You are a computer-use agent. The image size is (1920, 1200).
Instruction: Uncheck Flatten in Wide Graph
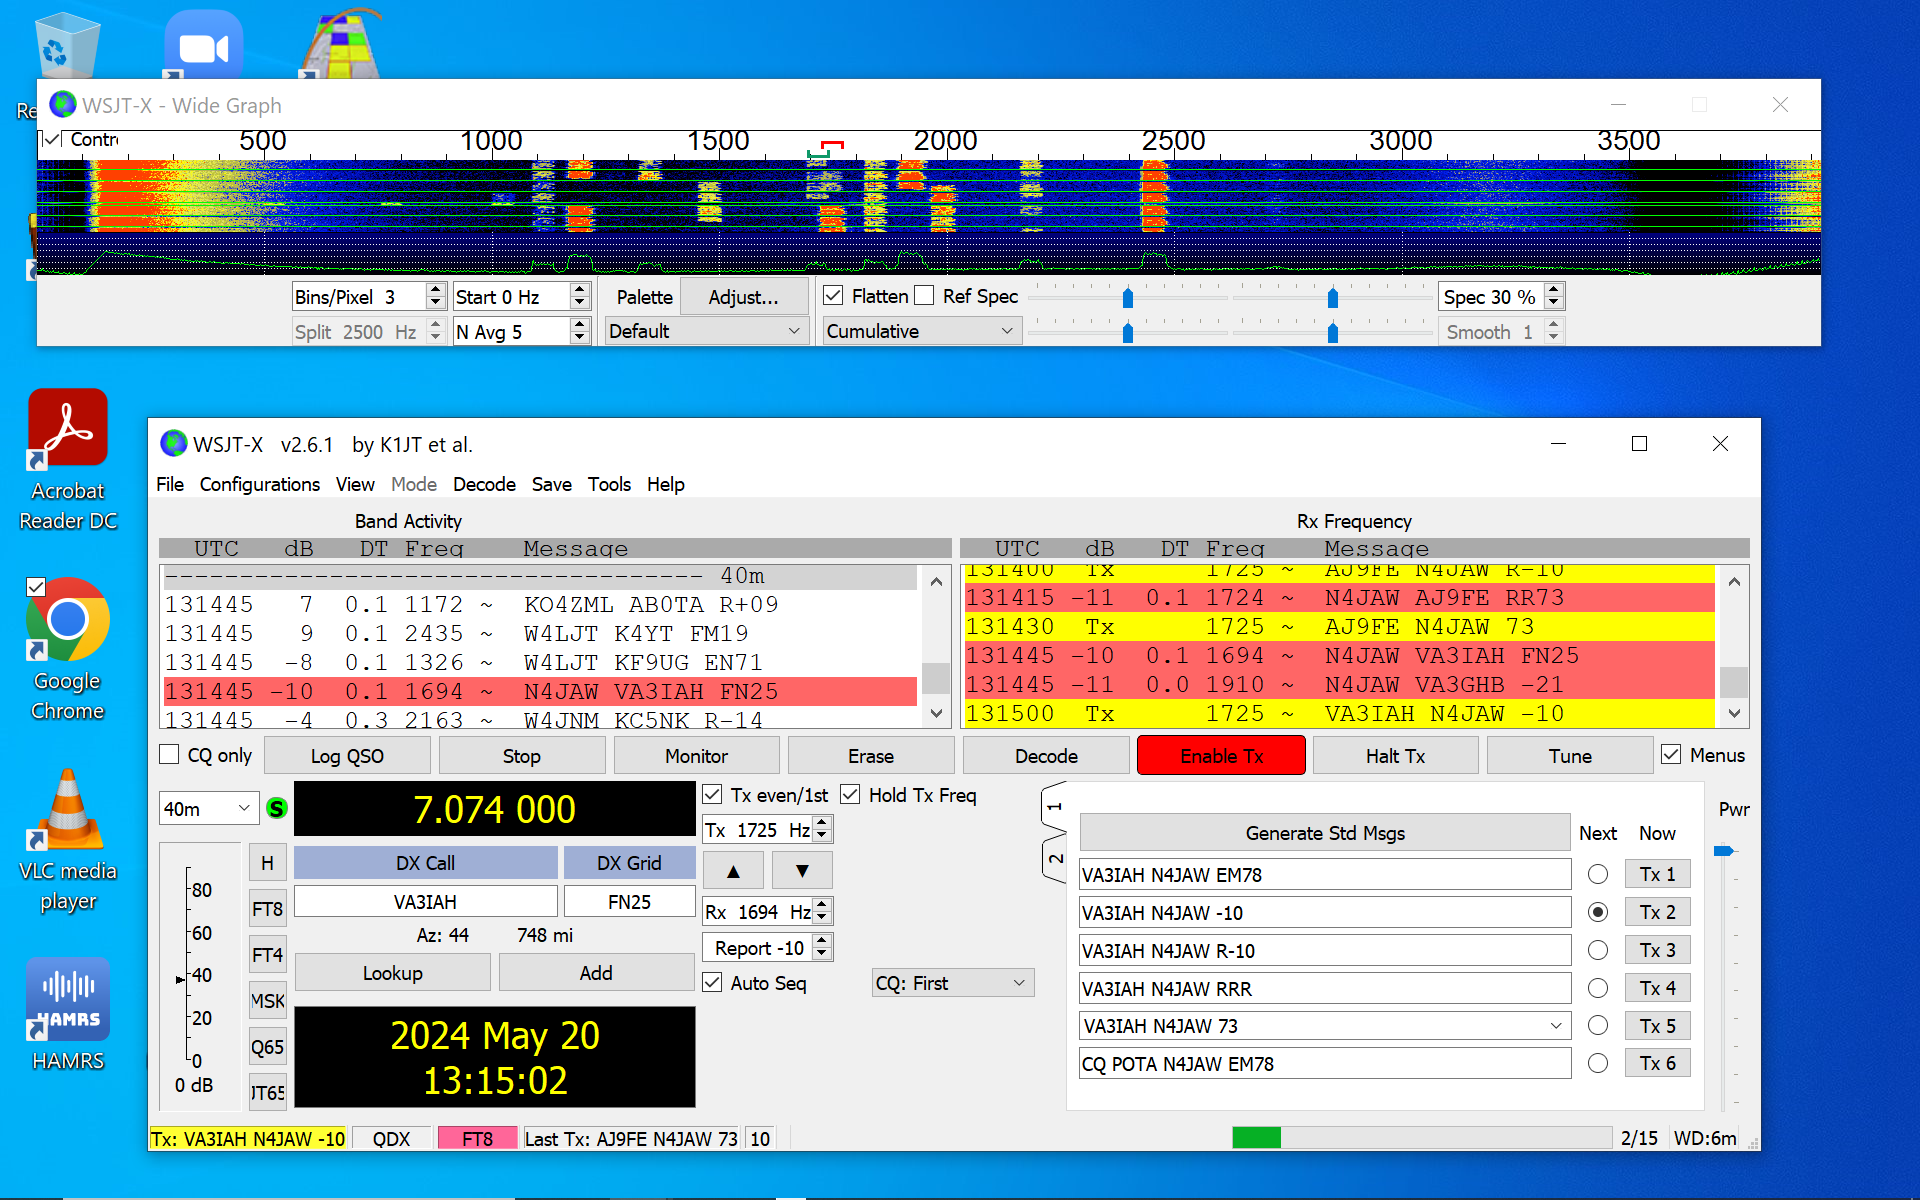click(833, 296)
